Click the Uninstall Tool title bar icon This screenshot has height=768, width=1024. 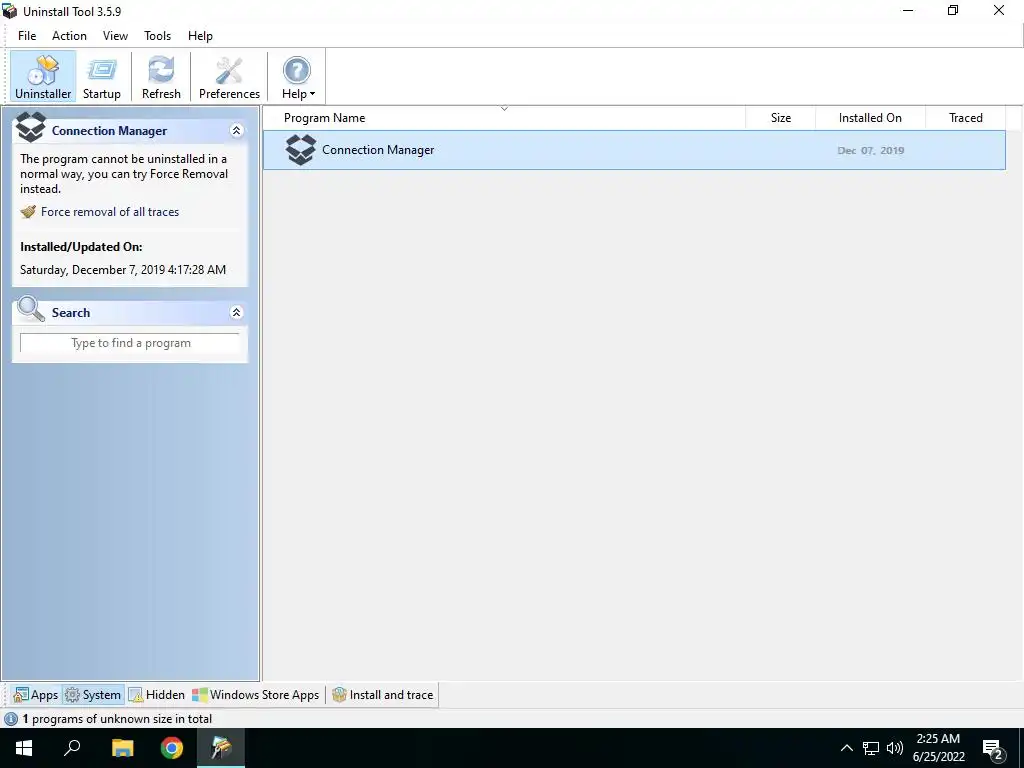(x=10, y=11)
